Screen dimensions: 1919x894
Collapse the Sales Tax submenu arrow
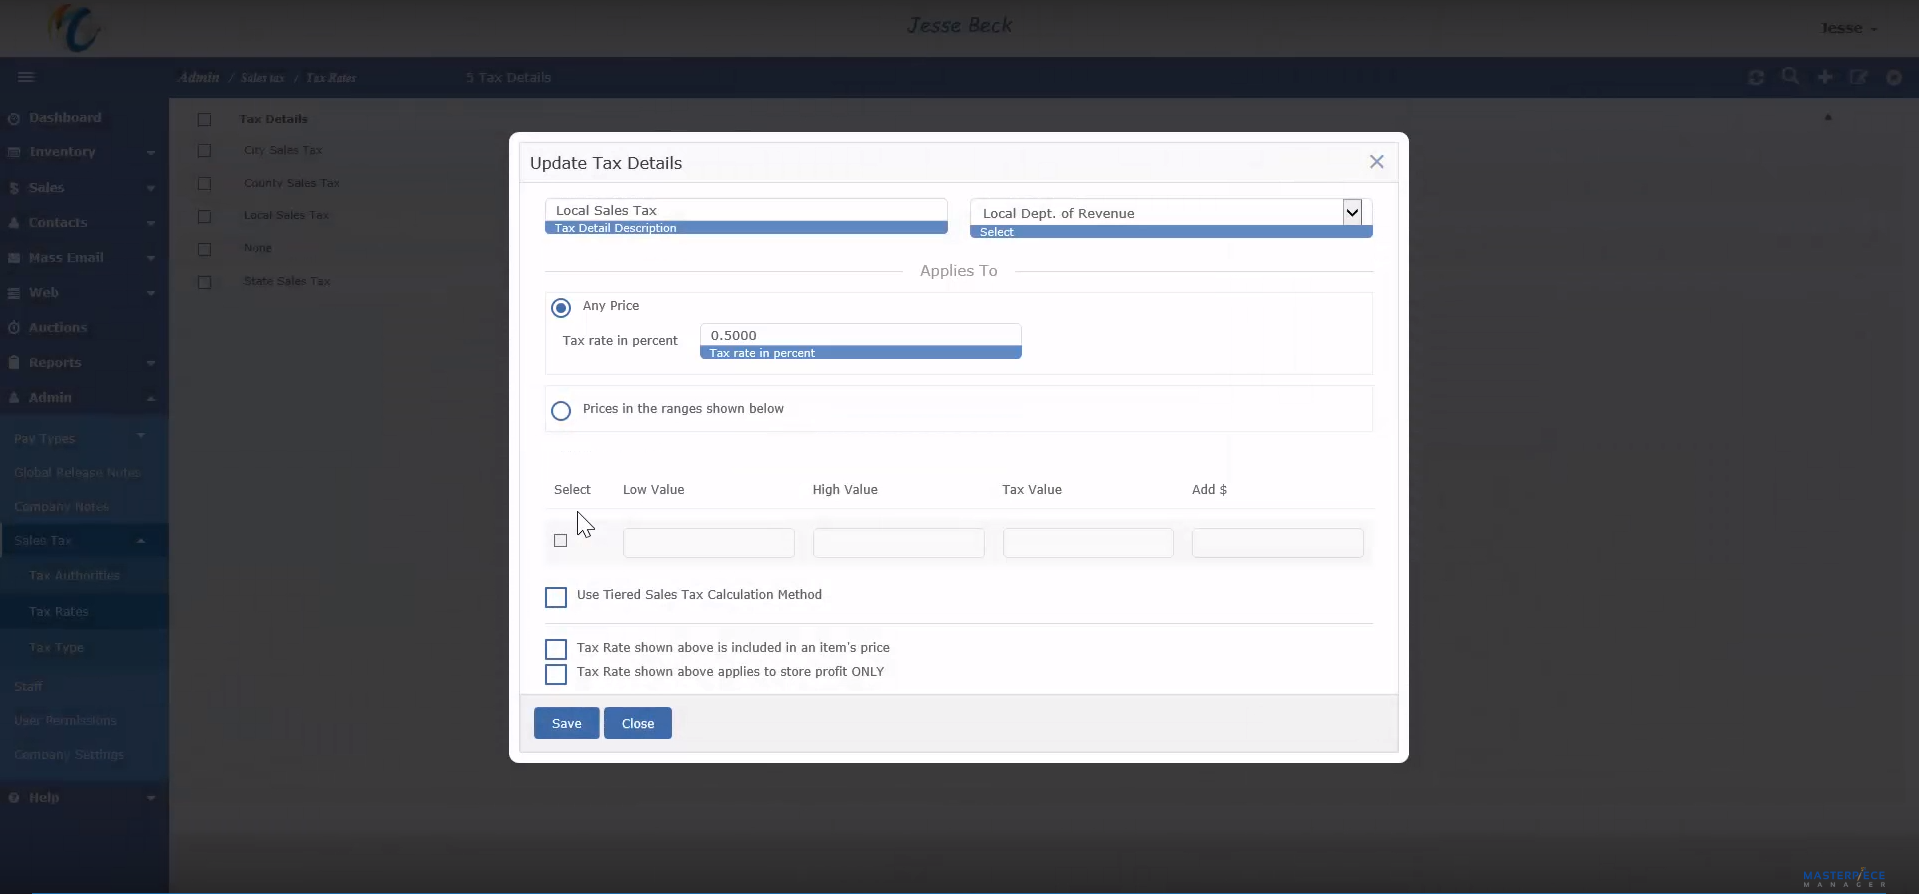[141, 541]
